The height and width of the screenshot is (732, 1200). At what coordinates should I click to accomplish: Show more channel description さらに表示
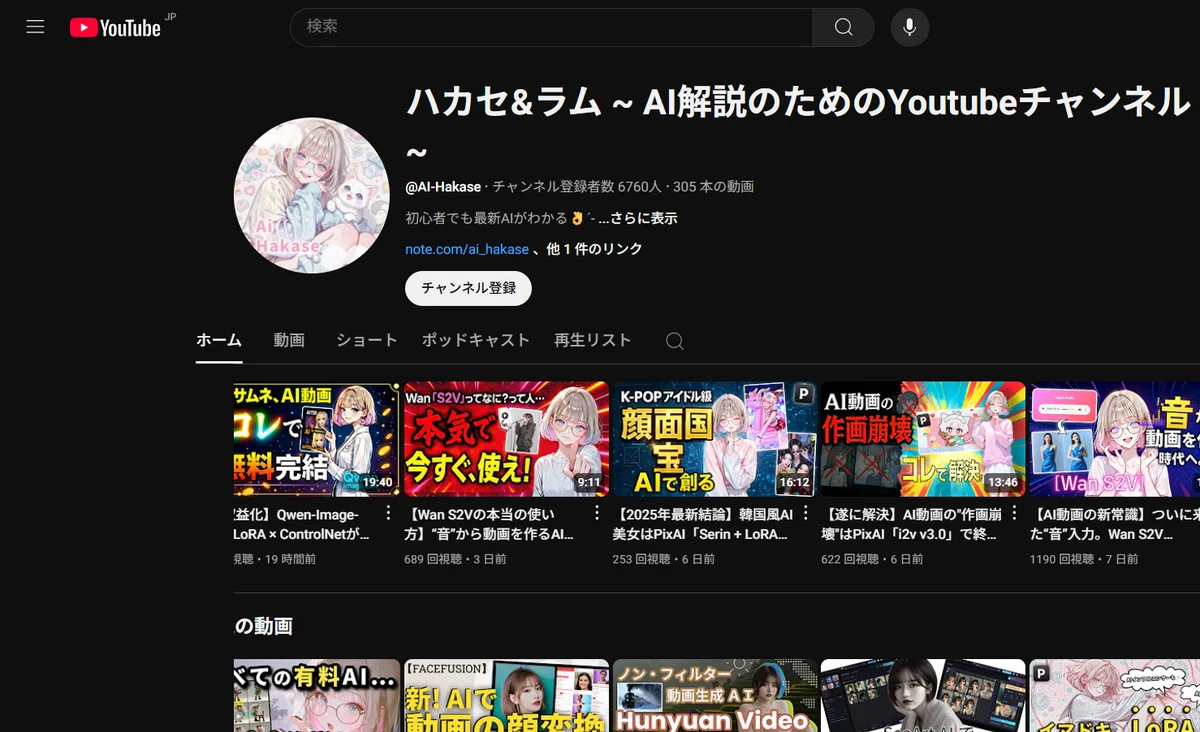click(x=637, y=218)
